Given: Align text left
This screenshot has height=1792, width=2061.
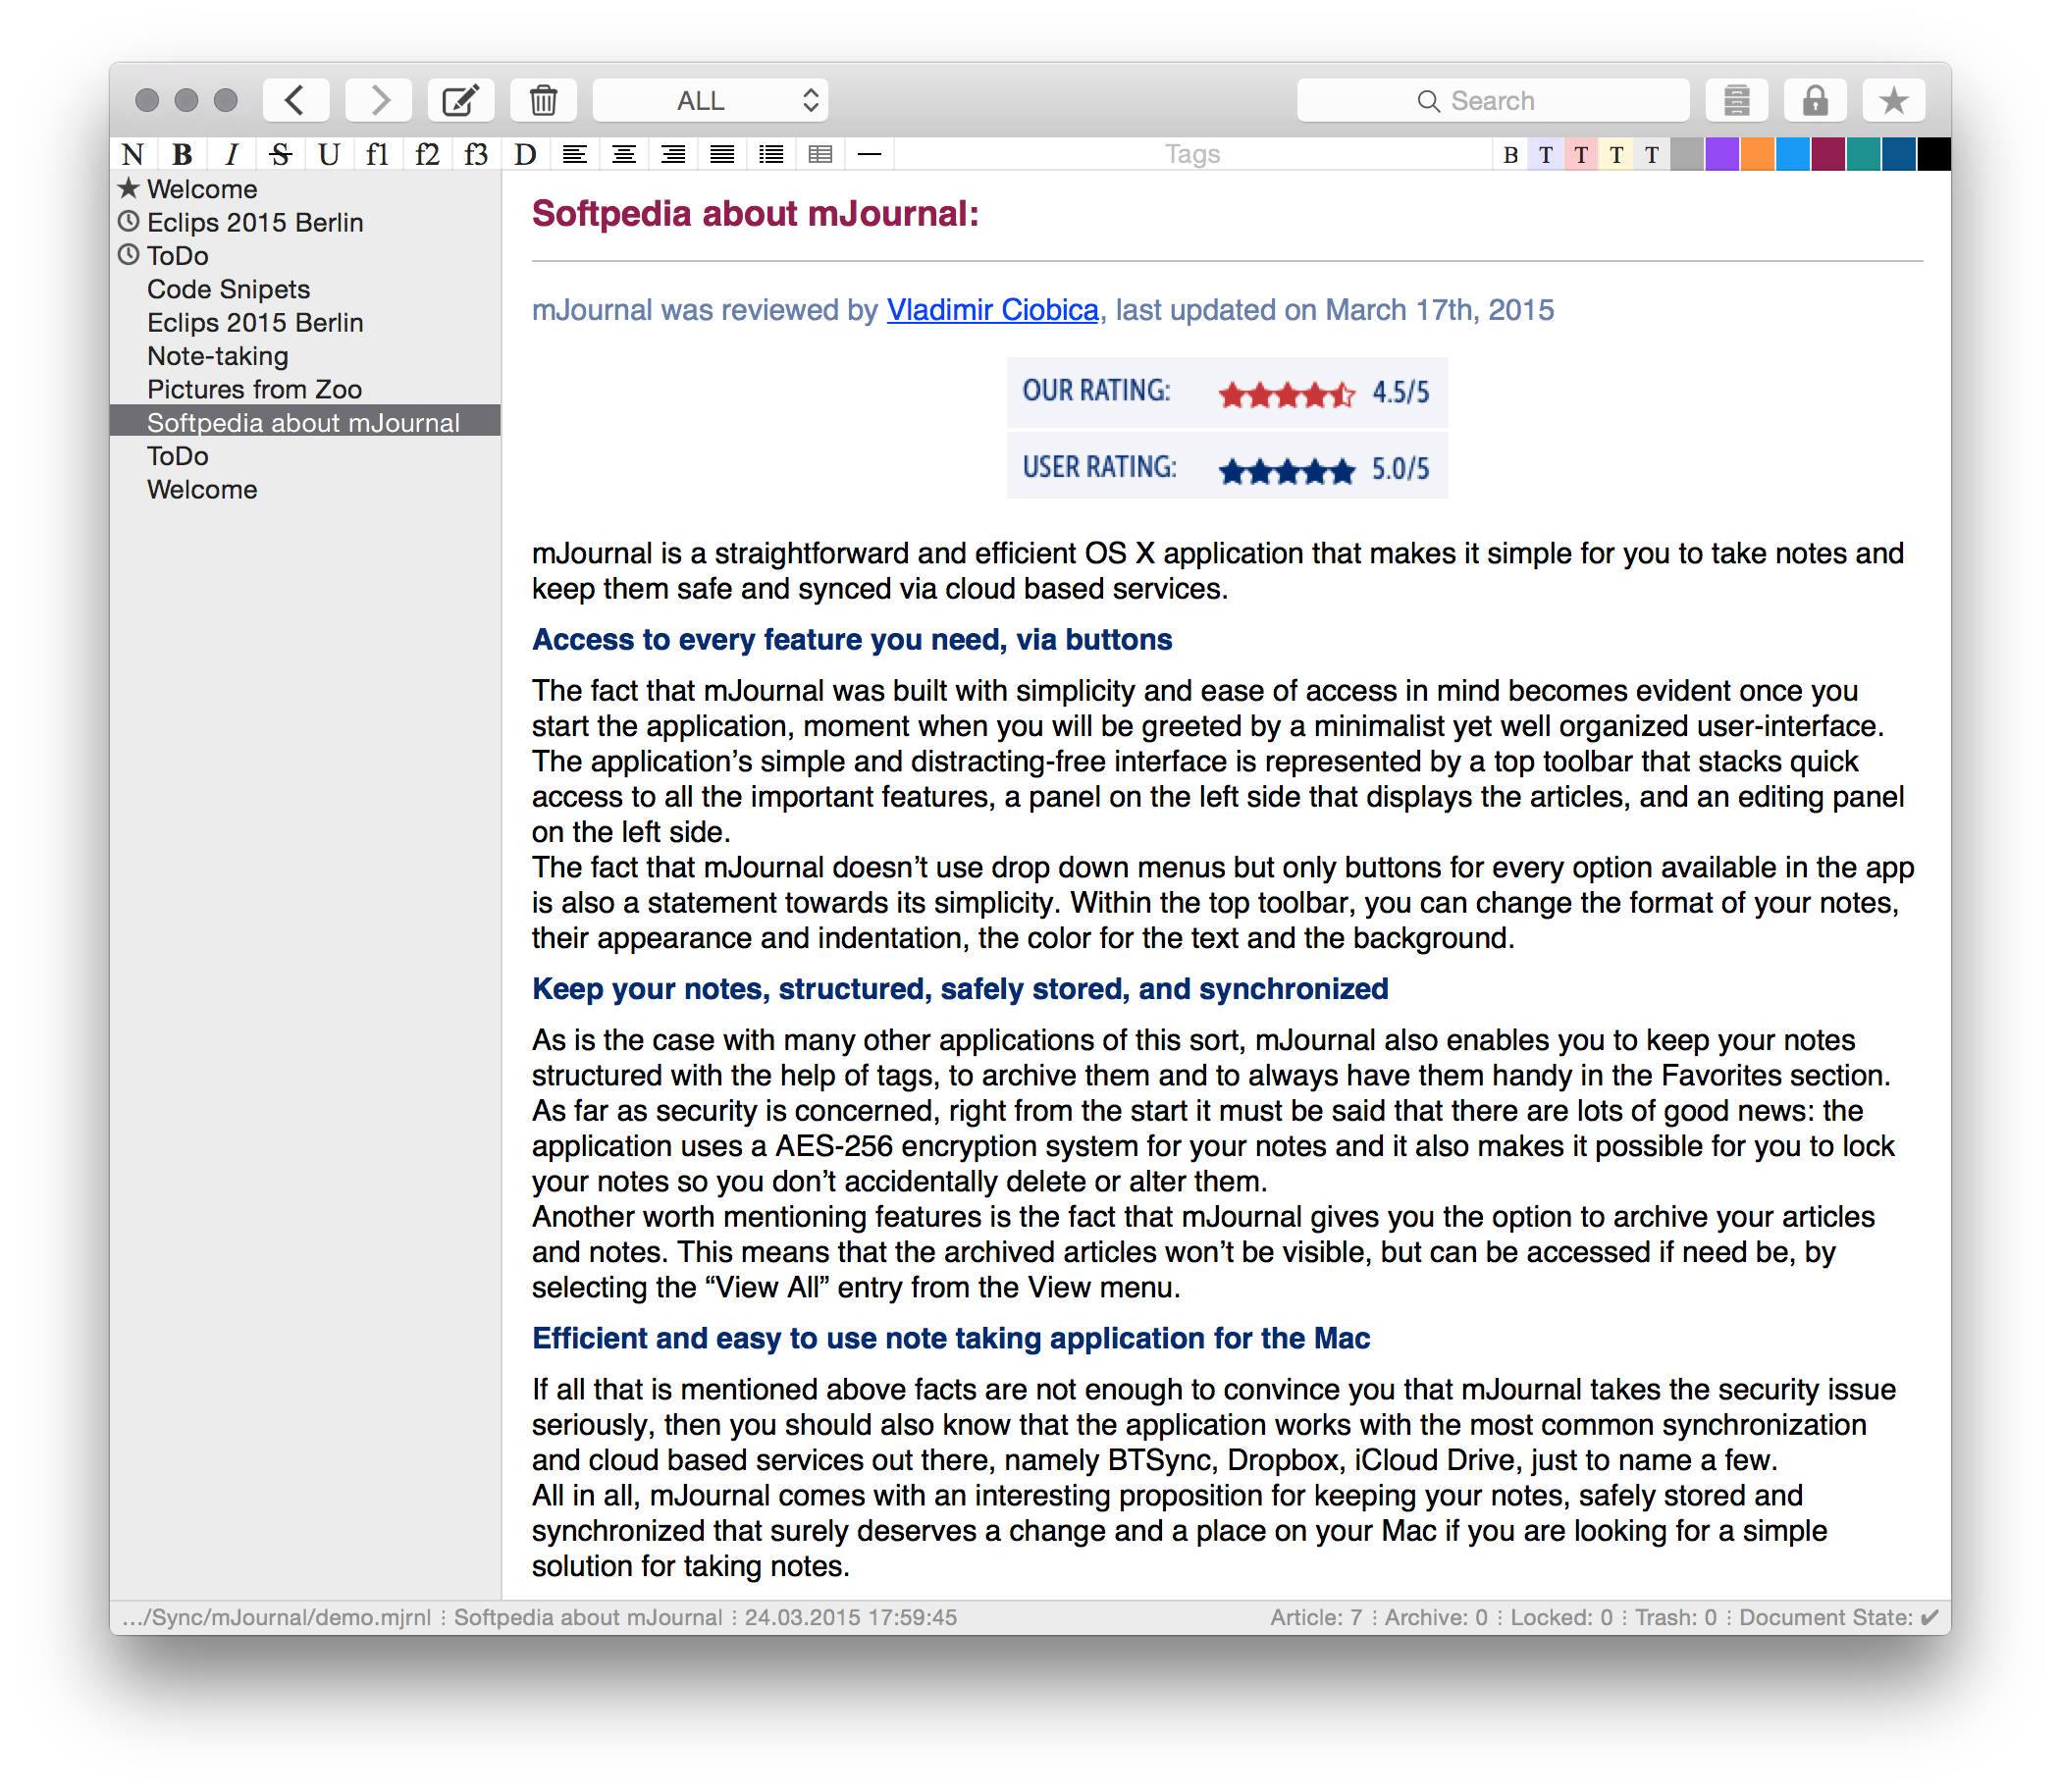Looking at the screenshot, I should pos(574,154).
